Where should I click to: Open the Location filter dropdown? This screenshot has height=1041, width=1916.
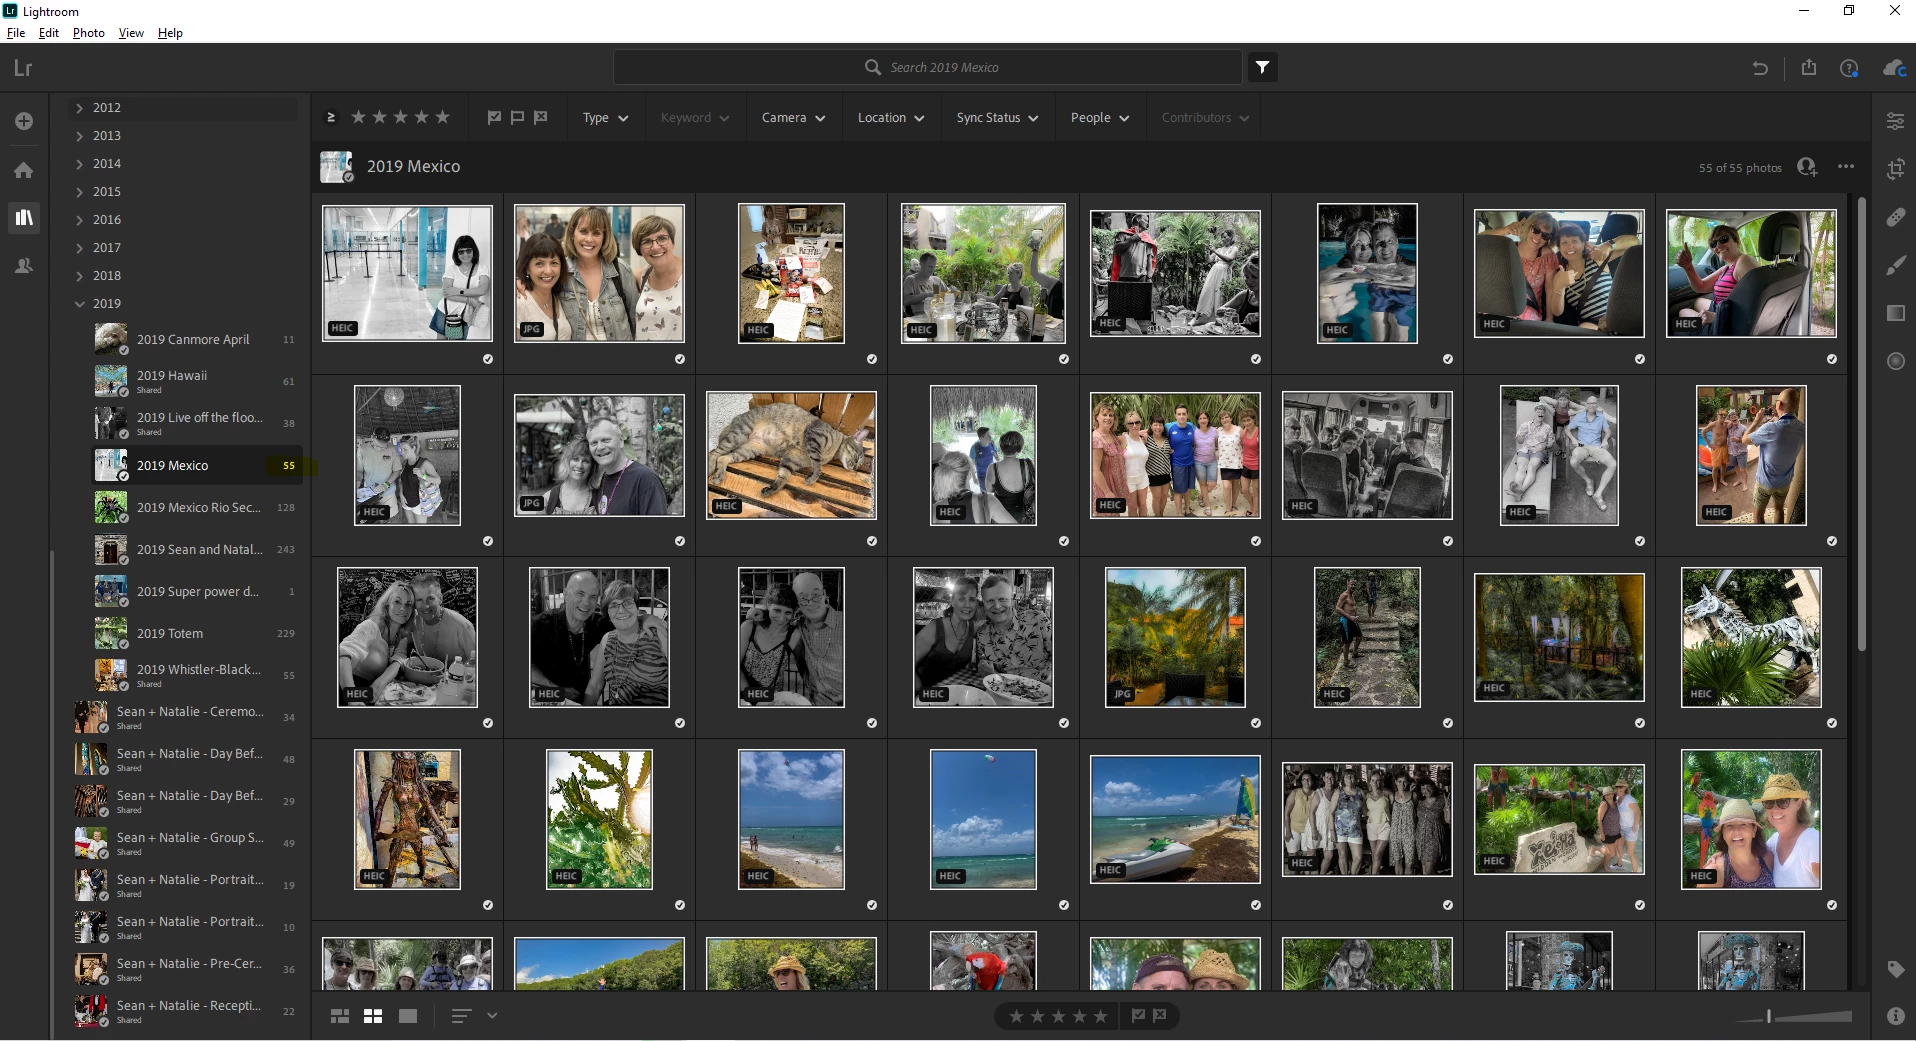pos(890,117)
